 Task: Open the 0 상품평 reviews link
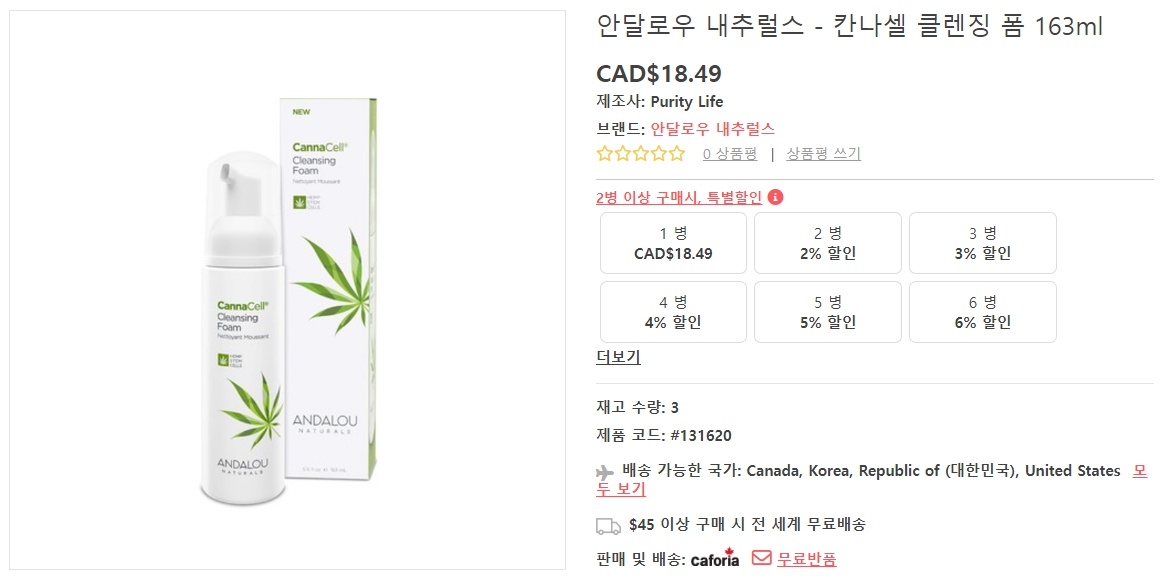point(730,153)
